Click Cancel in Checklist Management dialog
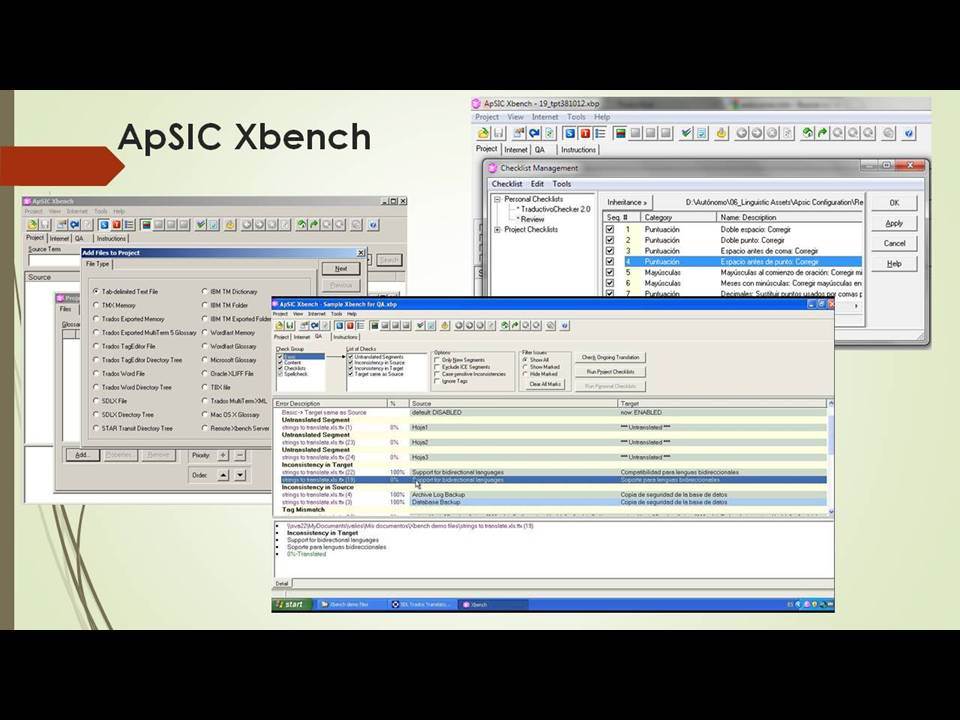 click(894, 243)
